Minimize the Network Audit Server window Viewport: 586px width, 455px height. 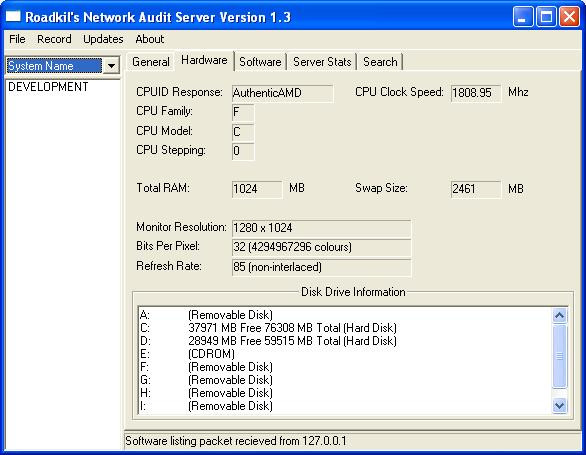tap(523, 17)
